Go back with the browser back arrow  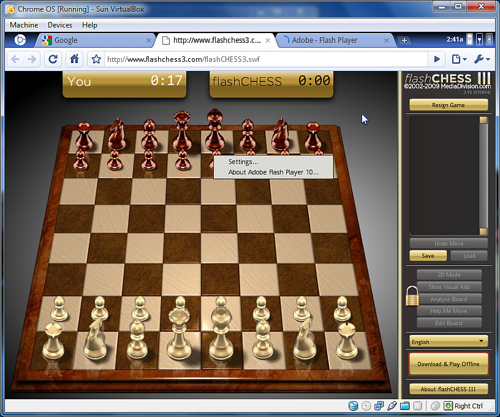[15, 59]
